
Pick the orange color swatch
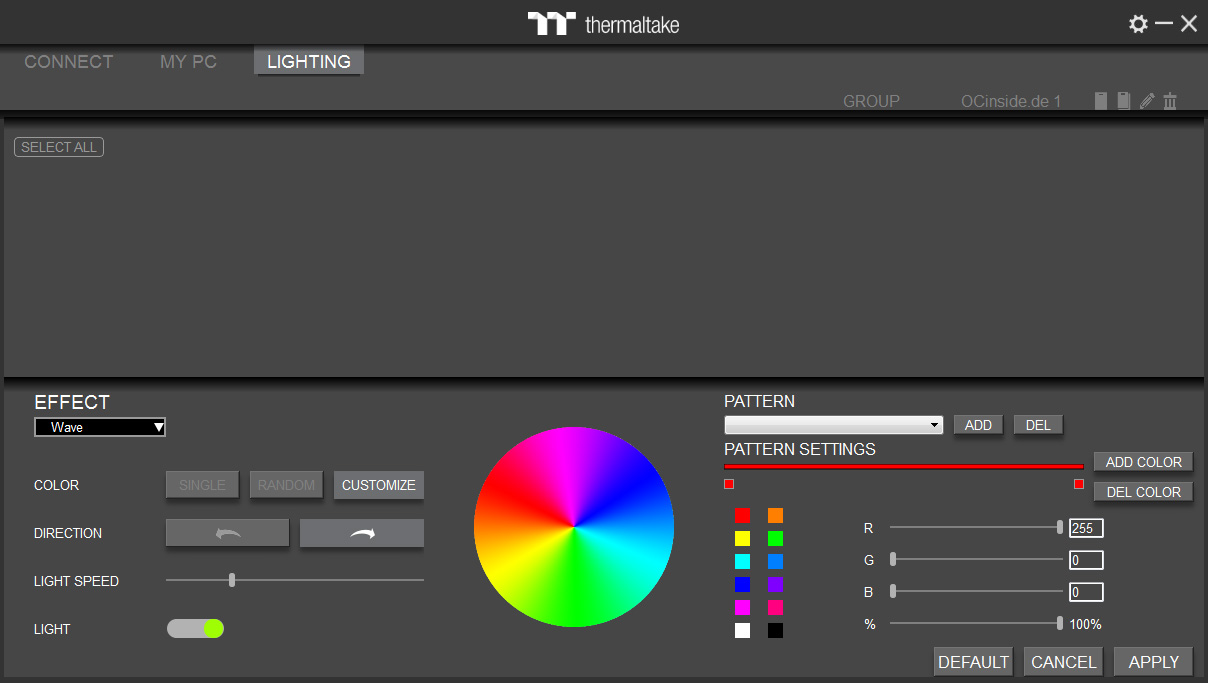[x=775, y=516]
